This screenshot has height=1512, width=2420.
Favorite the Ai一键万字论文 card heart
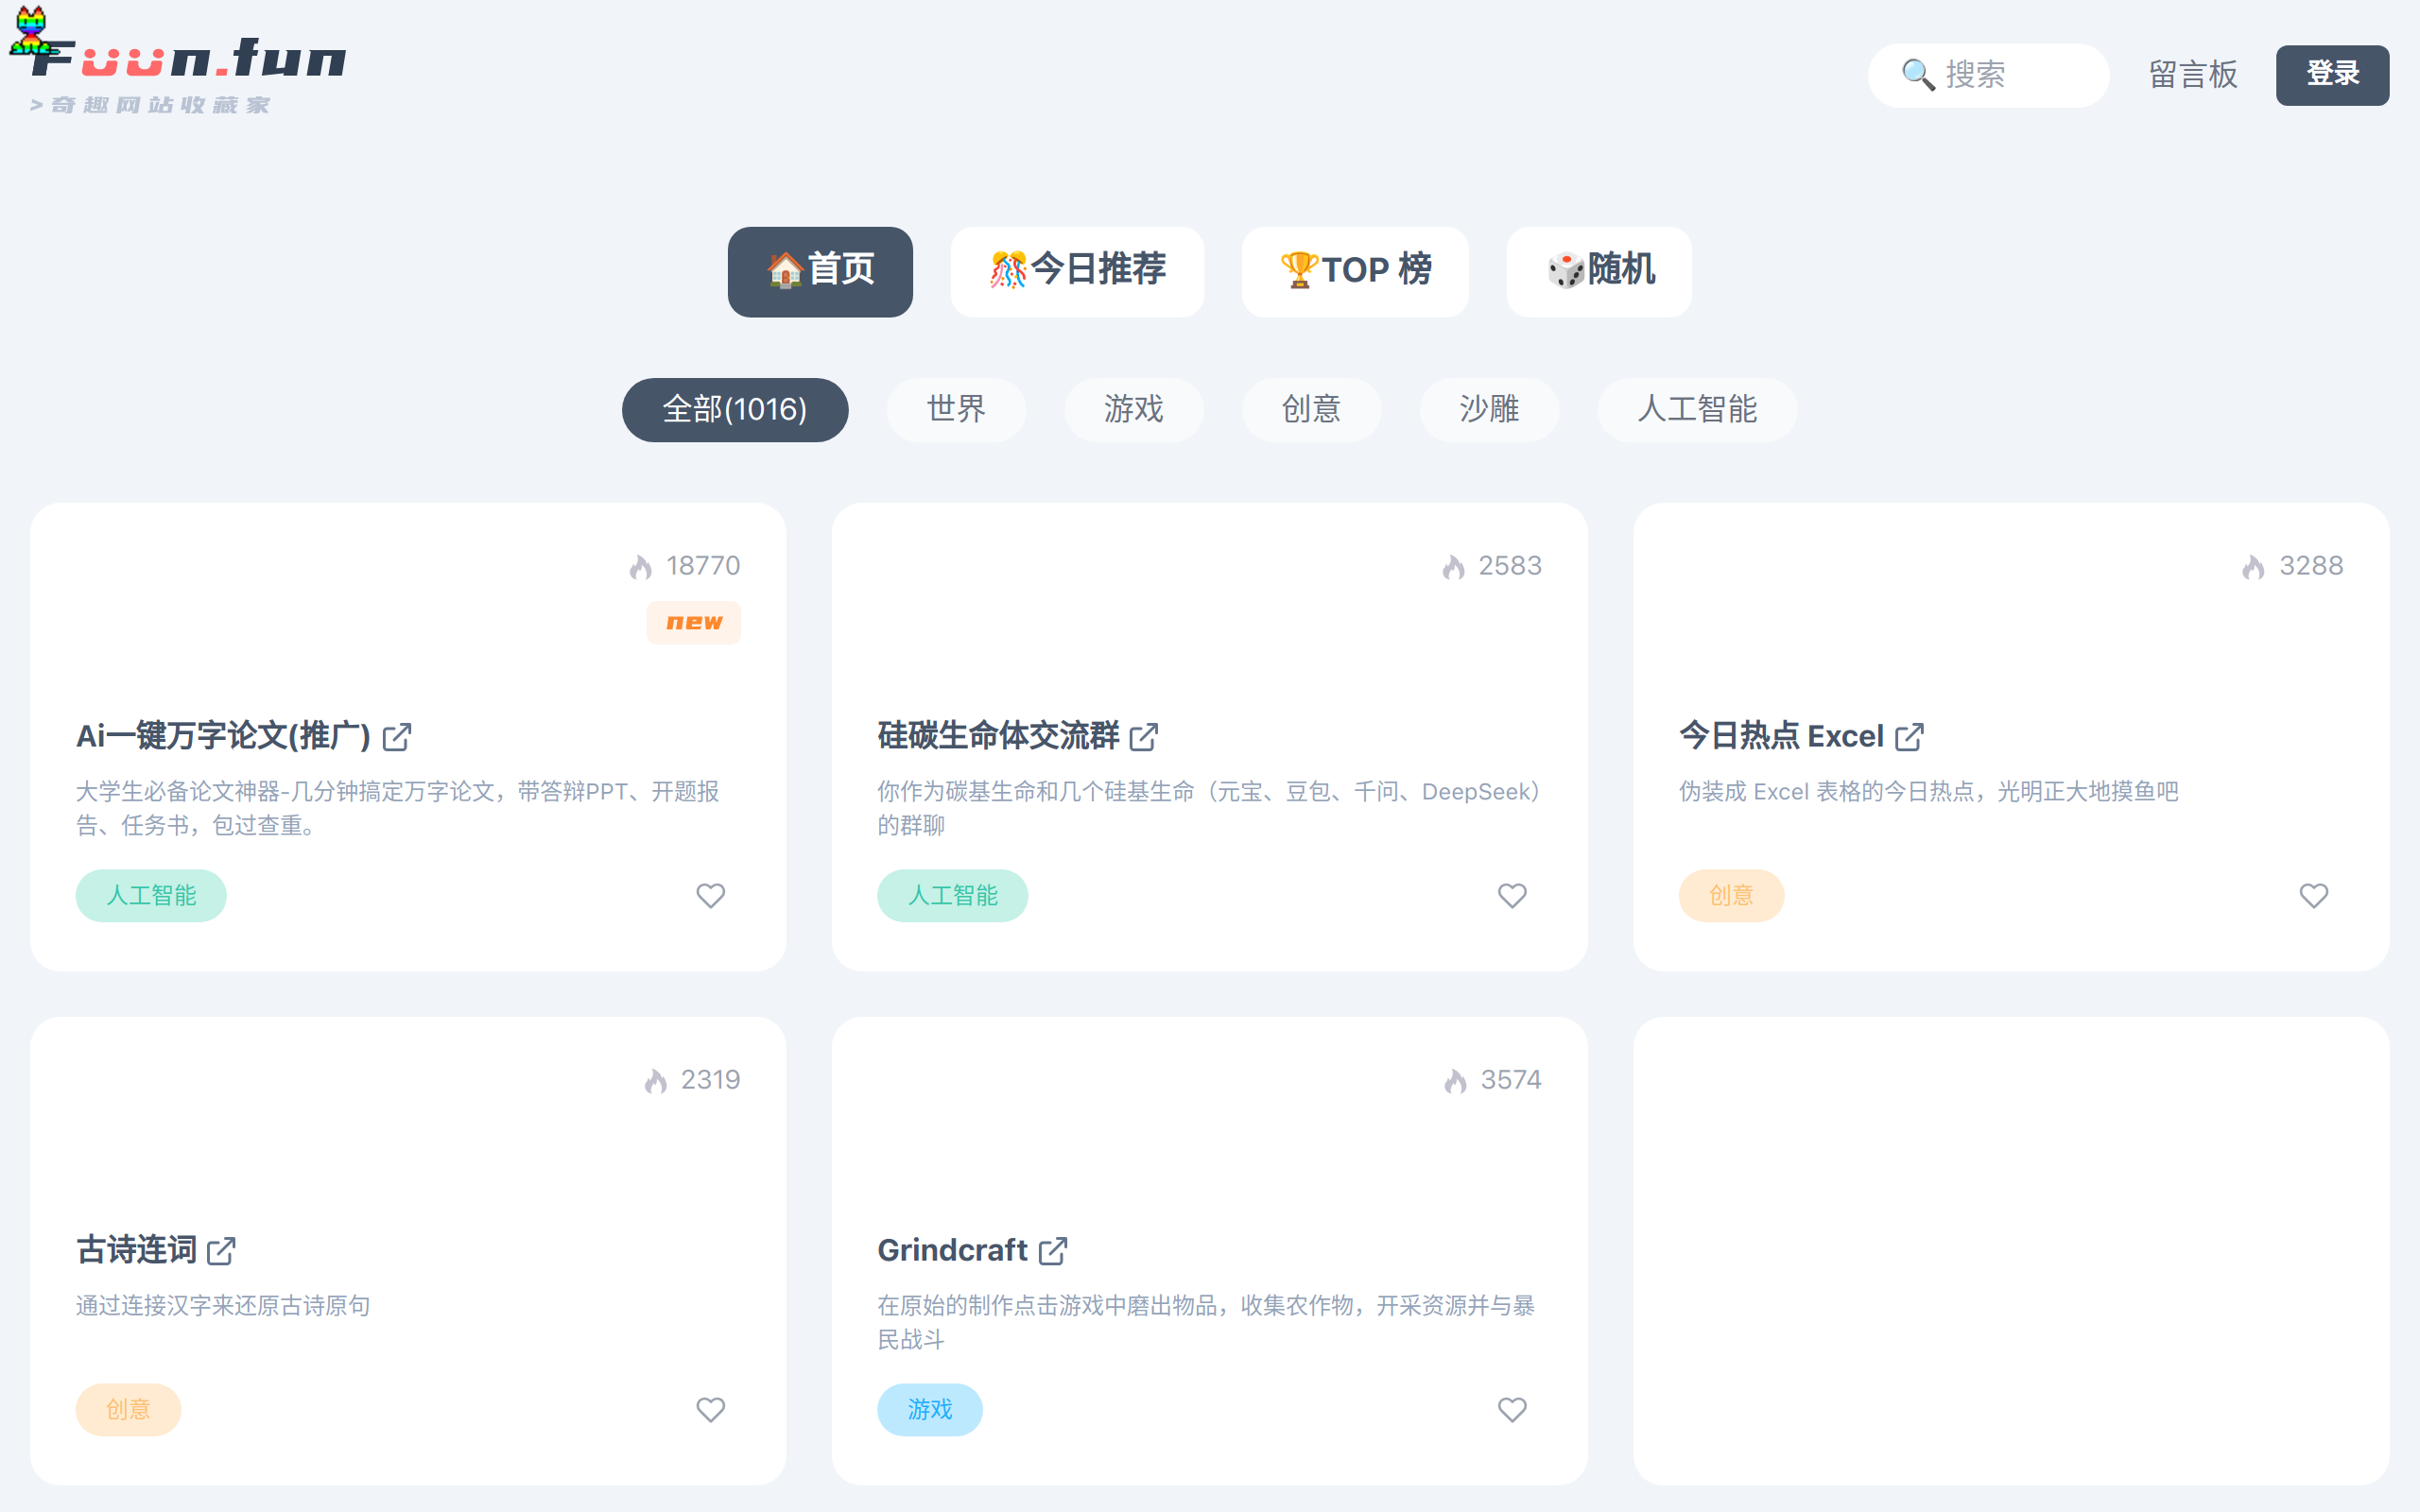(711, 895)
